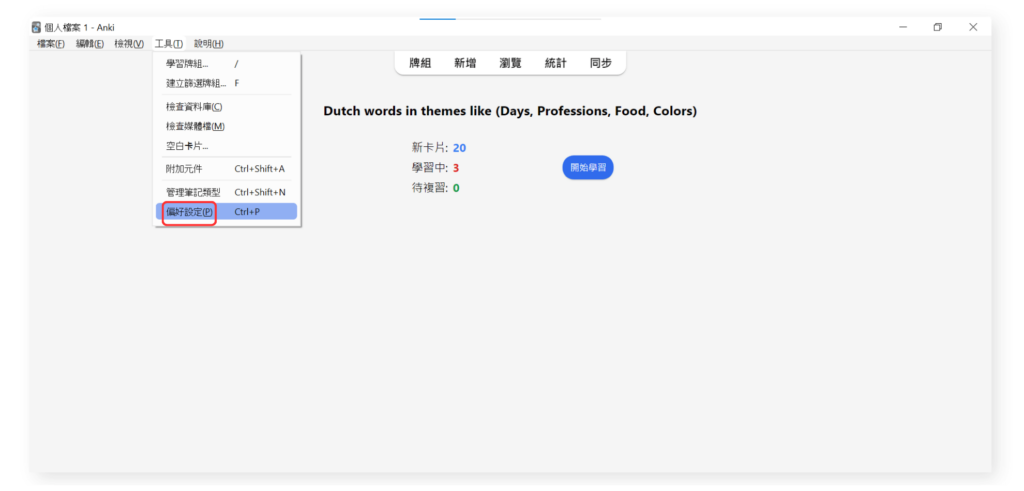This screenshot has width=1024, height=491.
Task: Click the blue 開始學習 button
Action: click(588, 168)
